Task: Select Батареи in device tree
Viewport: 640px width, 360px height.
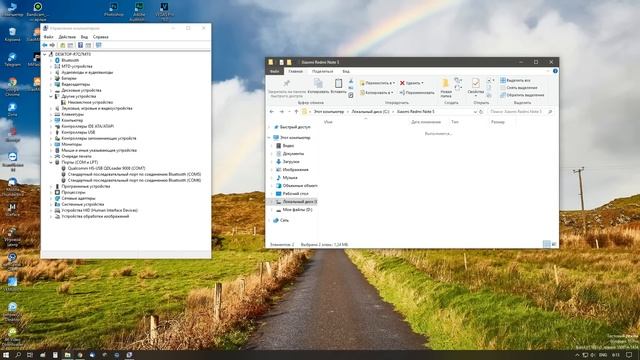Action: tap(69, 78)
